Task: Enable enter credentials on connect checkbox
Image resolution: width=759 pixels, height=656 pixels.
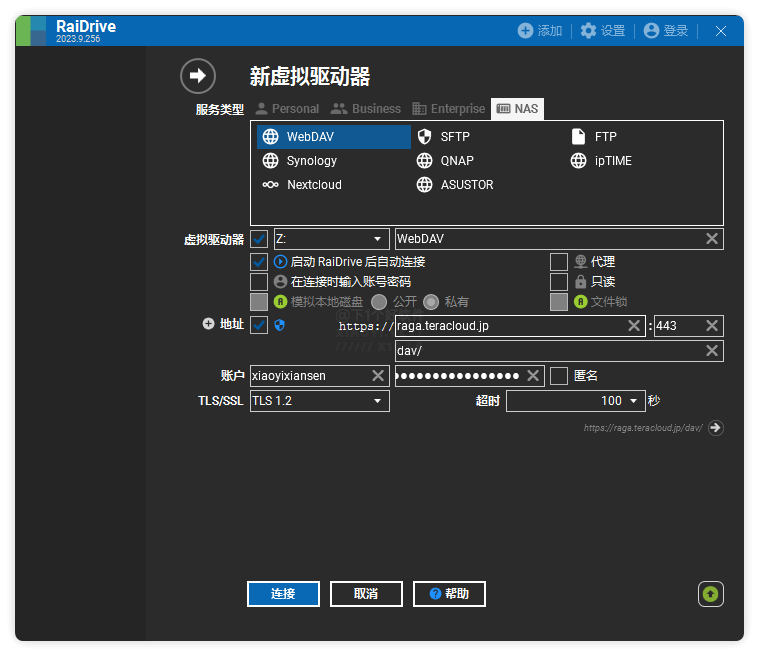Action: [259, 282]
